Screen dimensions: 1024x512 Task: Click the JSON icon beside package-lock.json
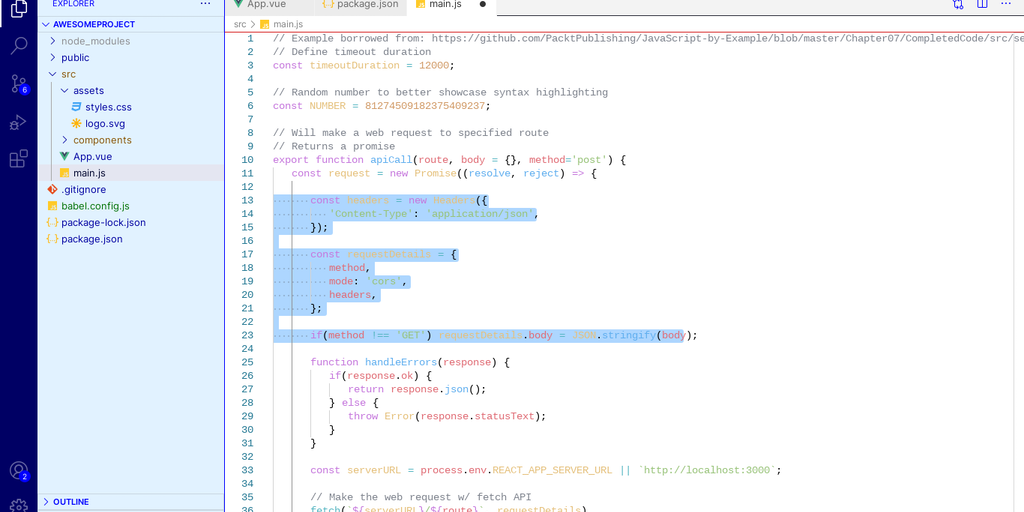click(53, 223)
